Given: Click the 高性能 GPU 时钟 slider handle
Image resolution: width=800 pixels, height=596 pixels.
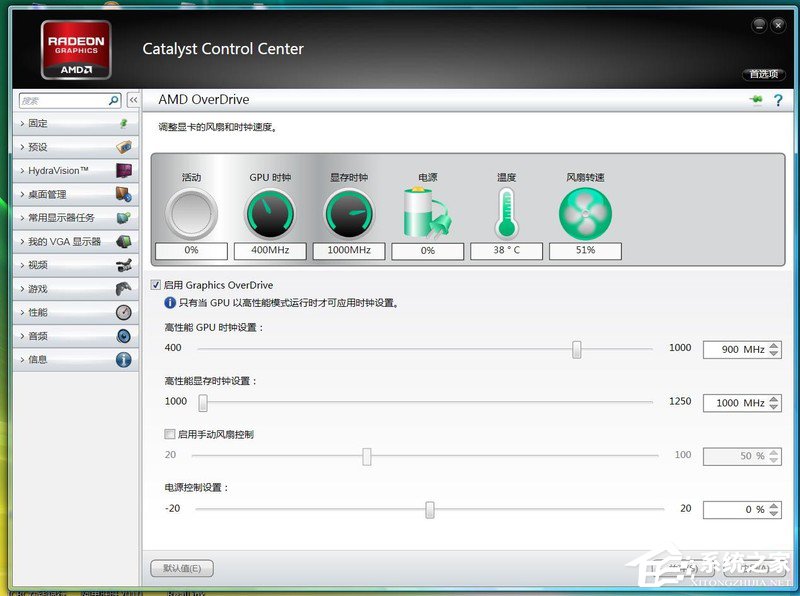Looking at the screenshot, I should tap(577, 348).
